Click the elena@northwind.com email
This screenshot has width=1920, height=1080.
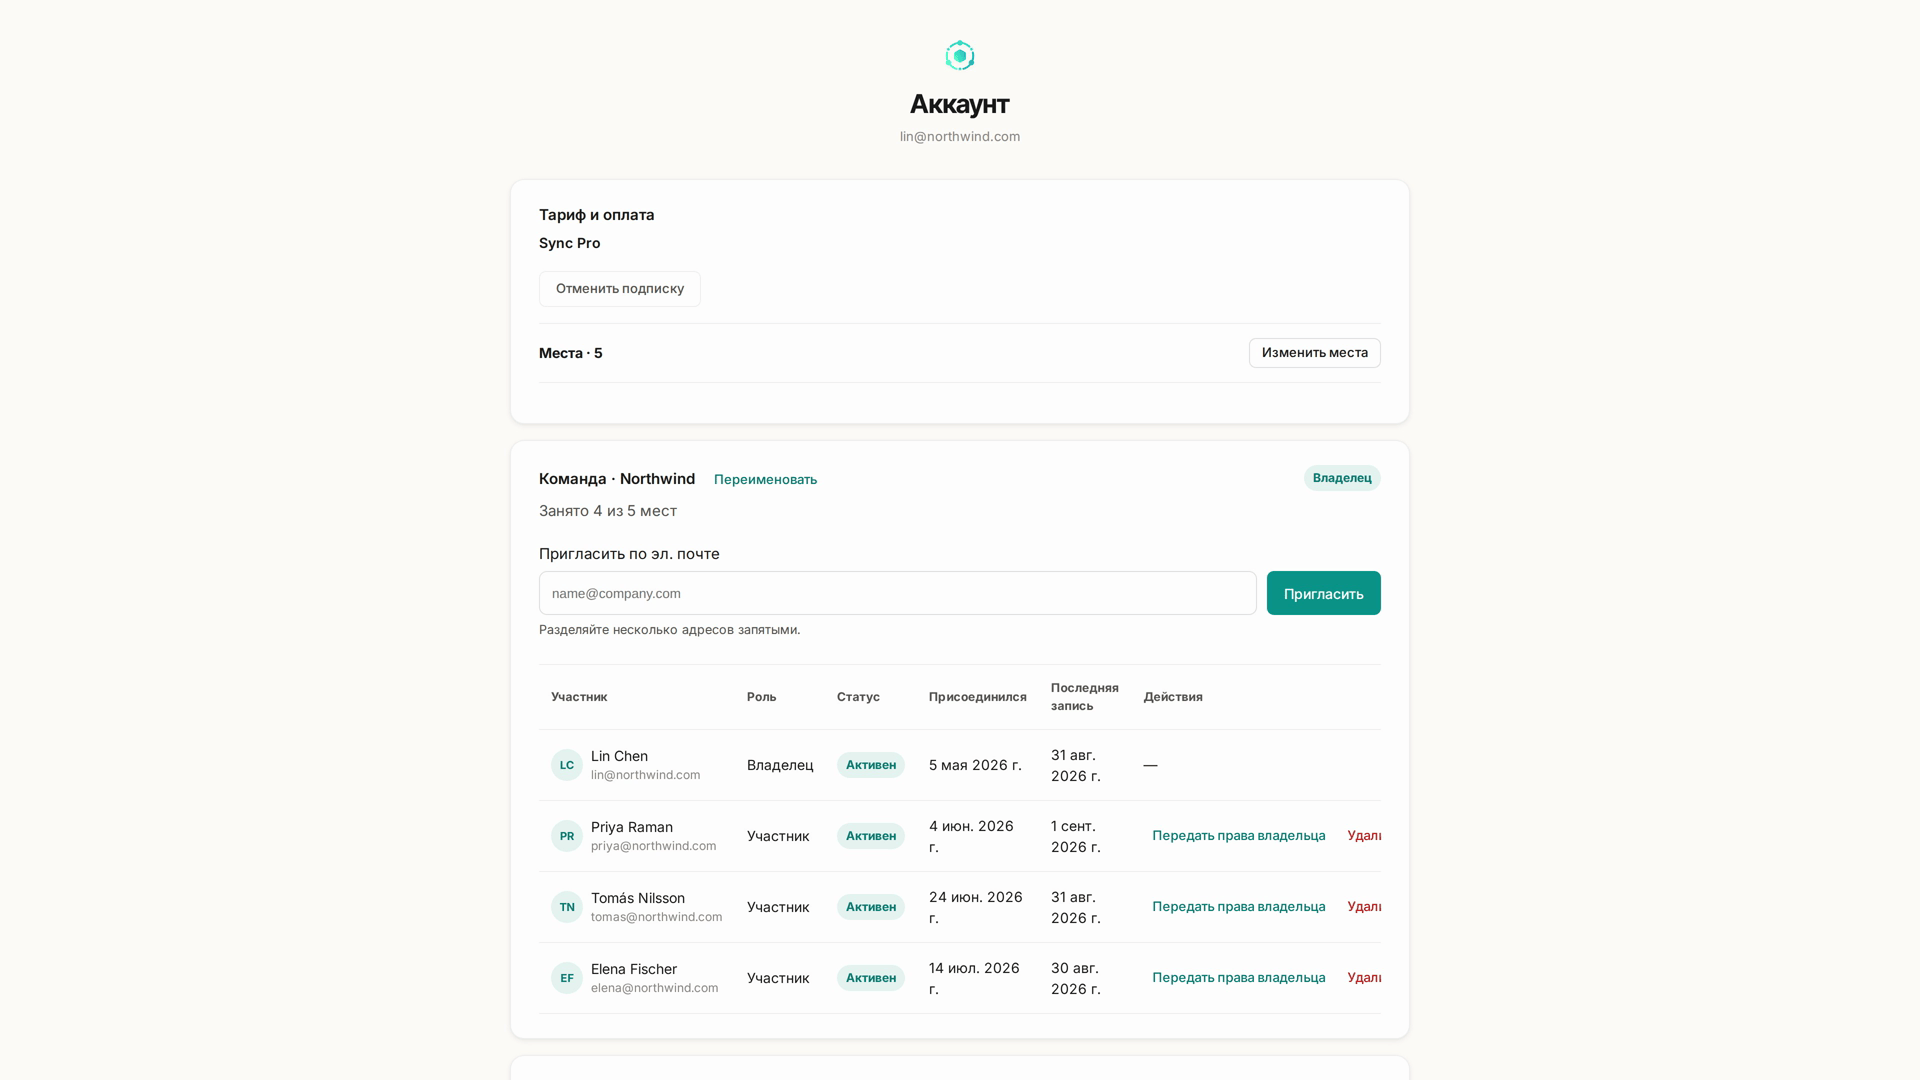click(655, 988)
